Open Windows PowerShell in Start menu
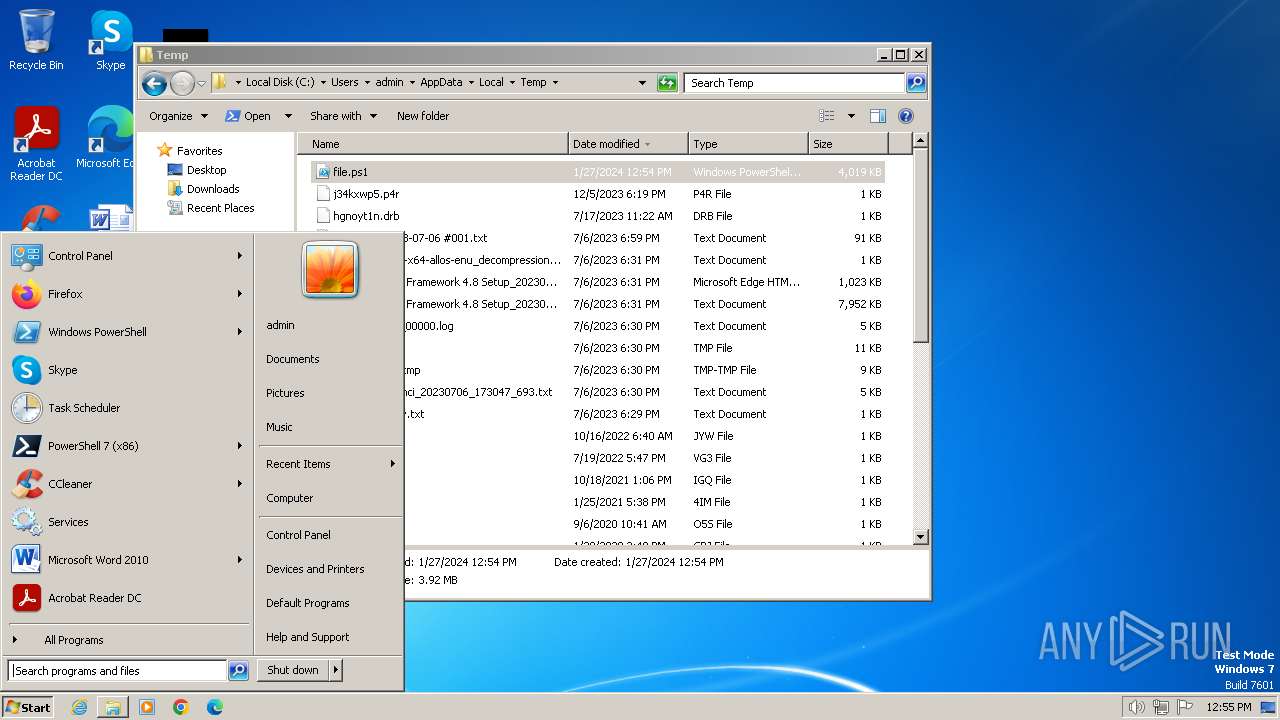This screenshot has width=1280, height=720. [x=127, y=332]
